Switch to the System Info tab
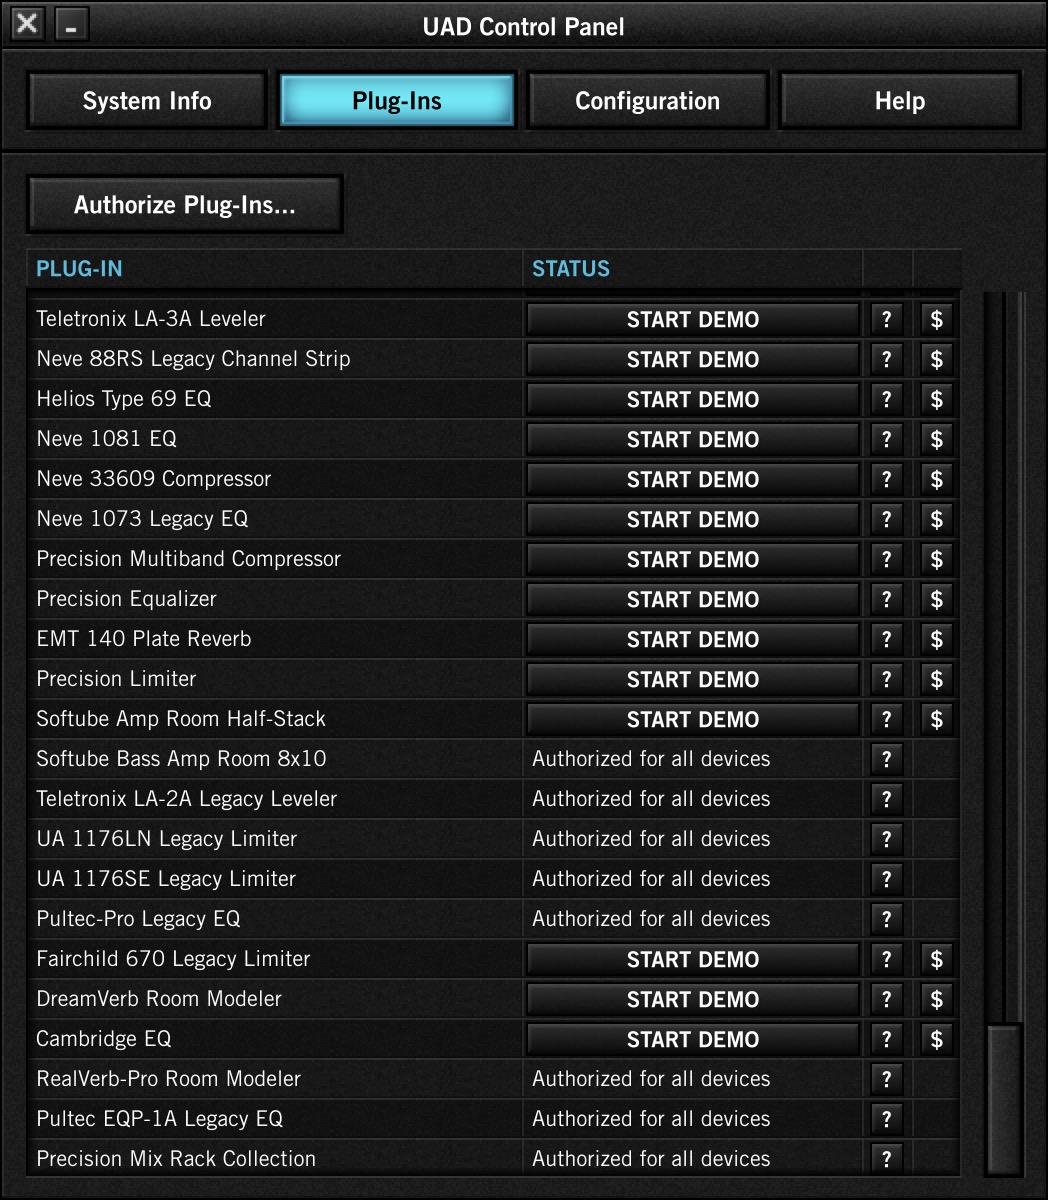The height and width of the screenshot is (1200, 1048). pyautogui.click(x=147, y=101)
